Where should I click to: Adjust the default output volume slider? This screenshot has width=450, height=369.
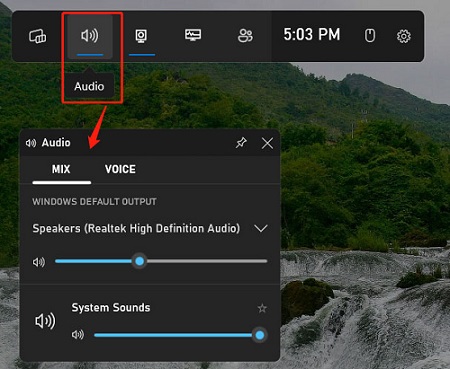coord(161,261)
